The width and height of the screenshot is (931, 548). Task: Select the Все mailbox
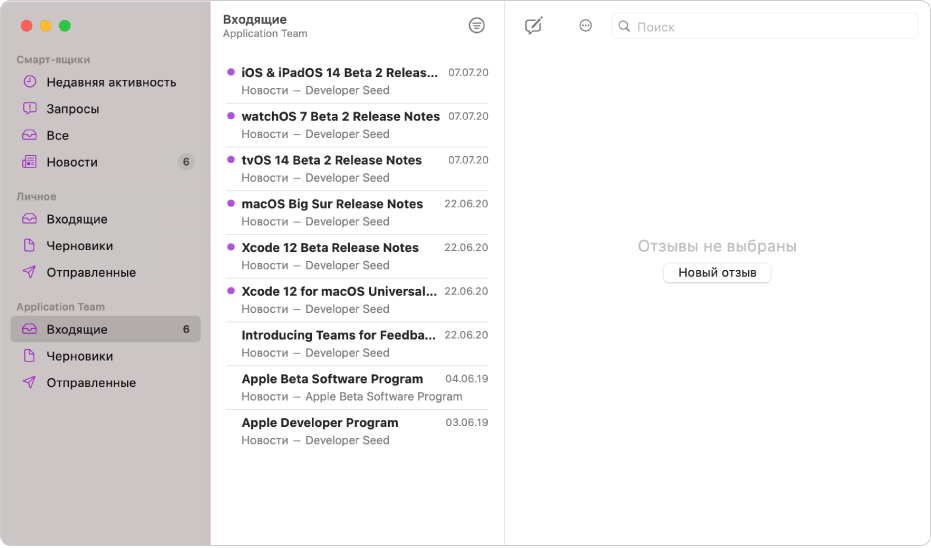coord(106,135)
